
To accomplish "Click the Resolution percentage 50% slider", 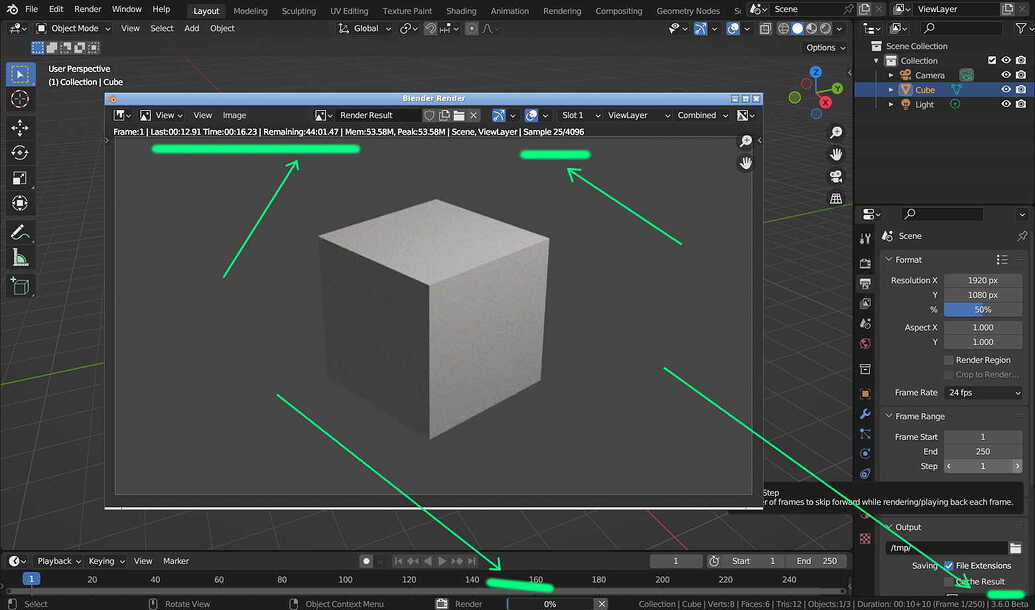I will [983, 310].
